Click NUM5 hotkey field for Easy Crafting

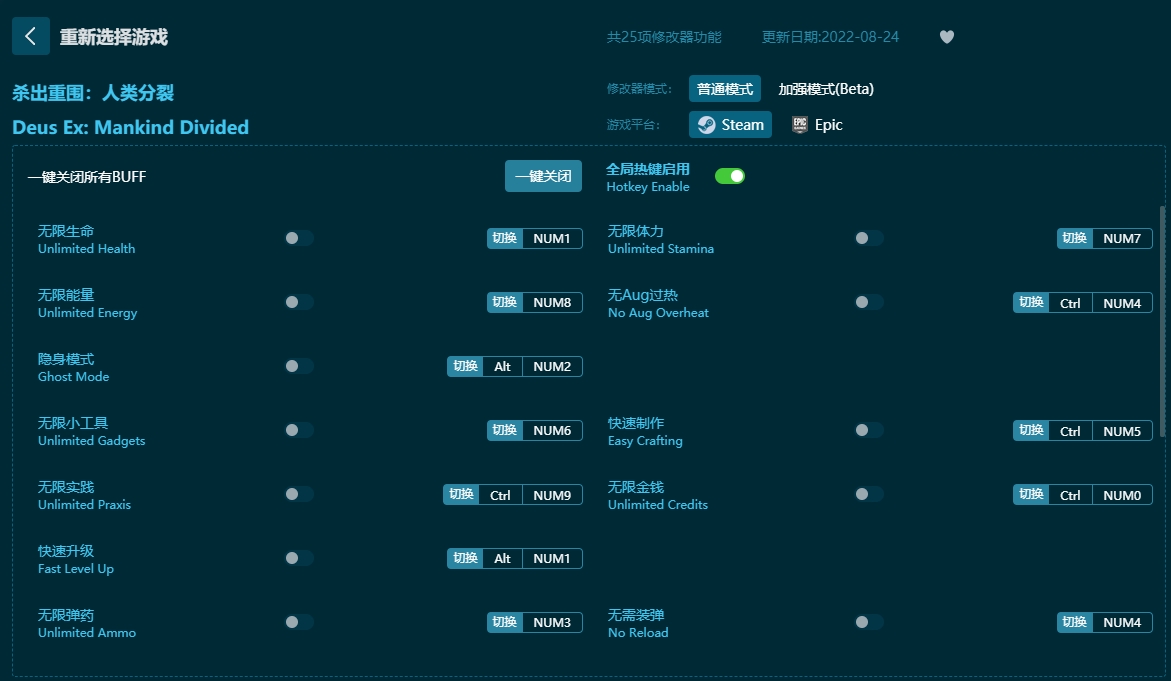1122,431
